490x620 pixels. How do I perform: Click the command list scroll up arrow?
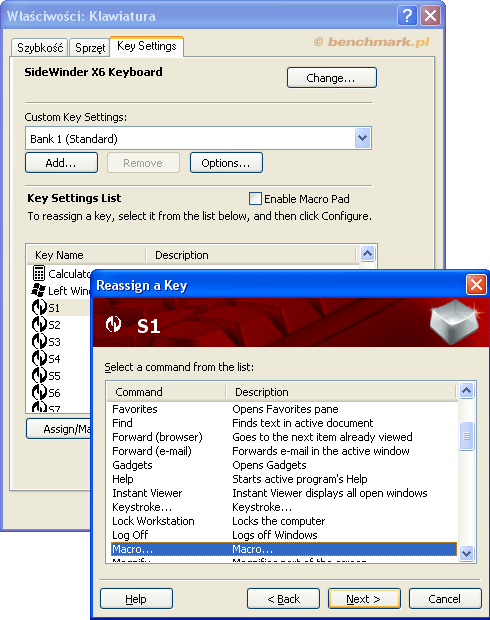pos(467,391)
